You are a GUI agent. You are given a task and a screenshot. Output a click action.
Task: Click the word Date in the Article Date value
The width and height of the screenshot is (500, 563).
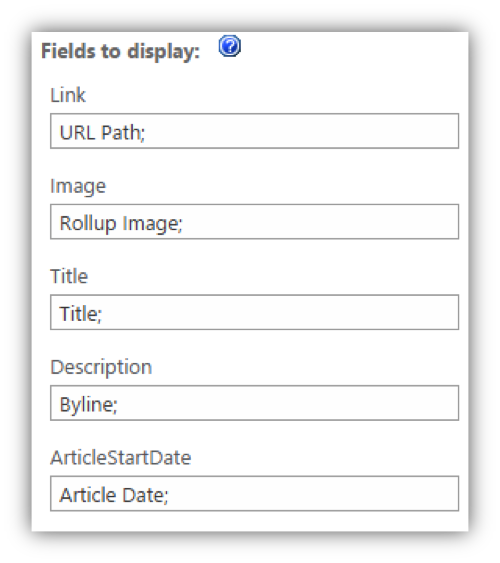tap(144, 495)
